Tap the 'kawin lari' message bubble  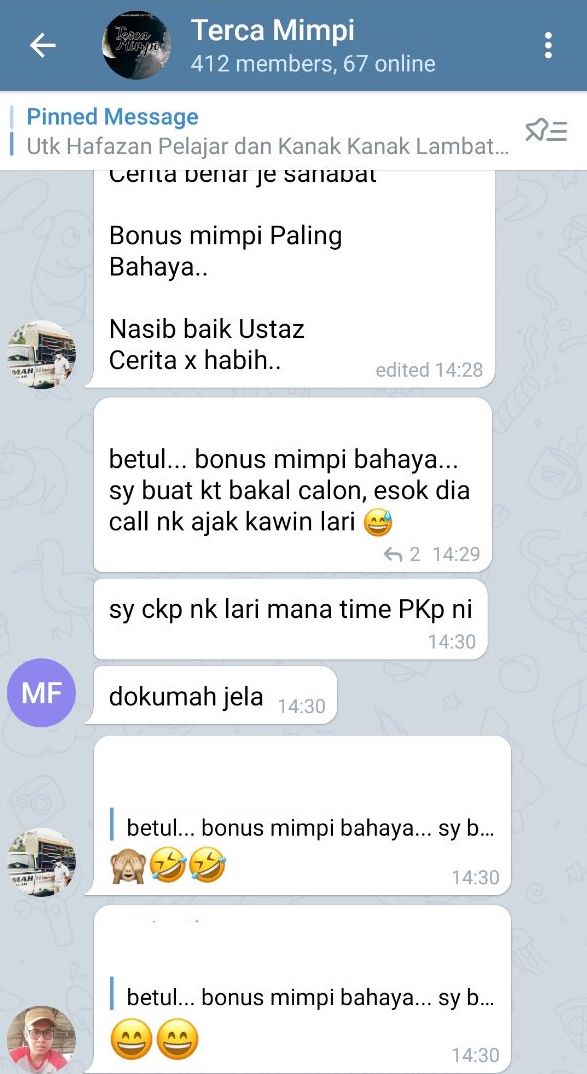[x=292, y=485]
